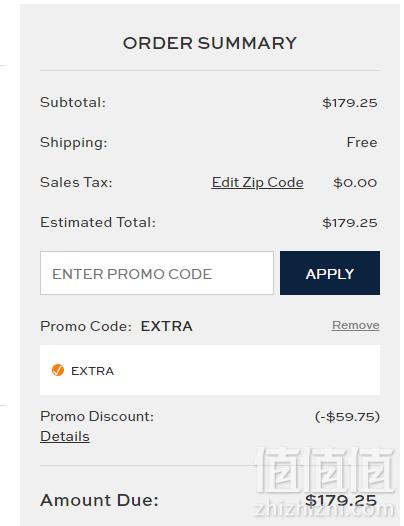Viewport: 404px width, 526px height.
Task: Click the Subtotal amount $179.25
Action: [x=350, y=103]
